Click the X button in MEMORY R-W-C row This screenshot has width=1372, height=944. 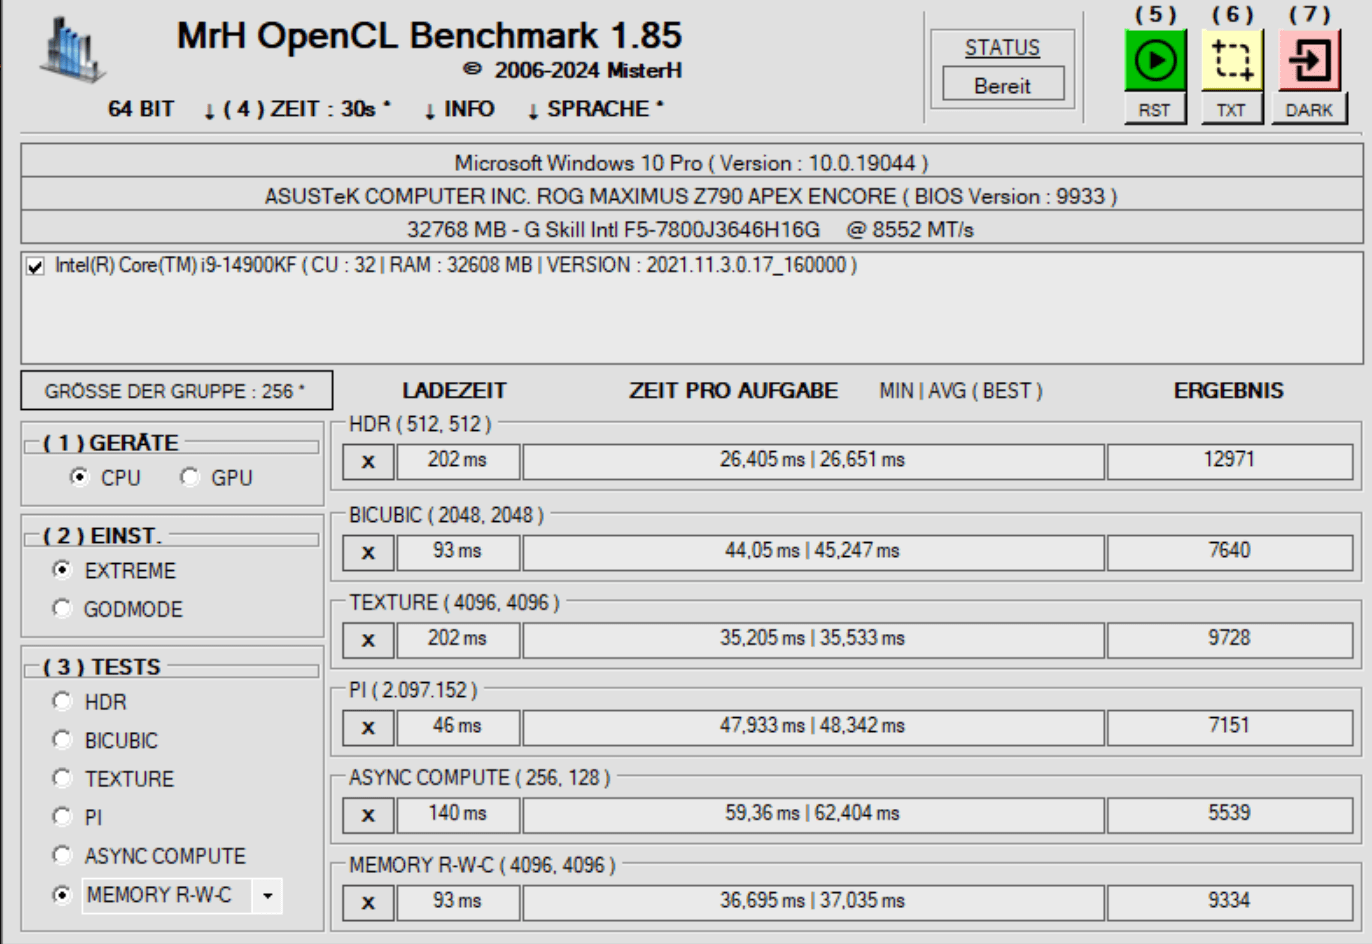tap(368, 903)
